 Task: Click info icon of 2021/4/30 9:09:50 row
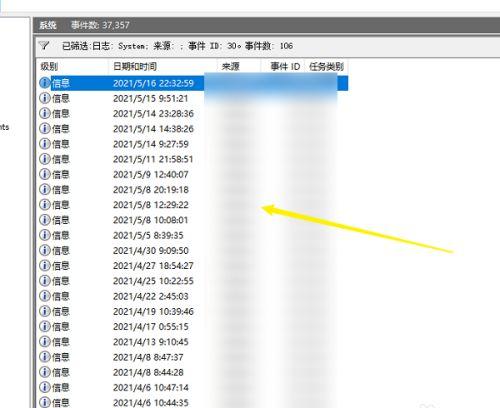pyautogui.click(x=45, y=250)
